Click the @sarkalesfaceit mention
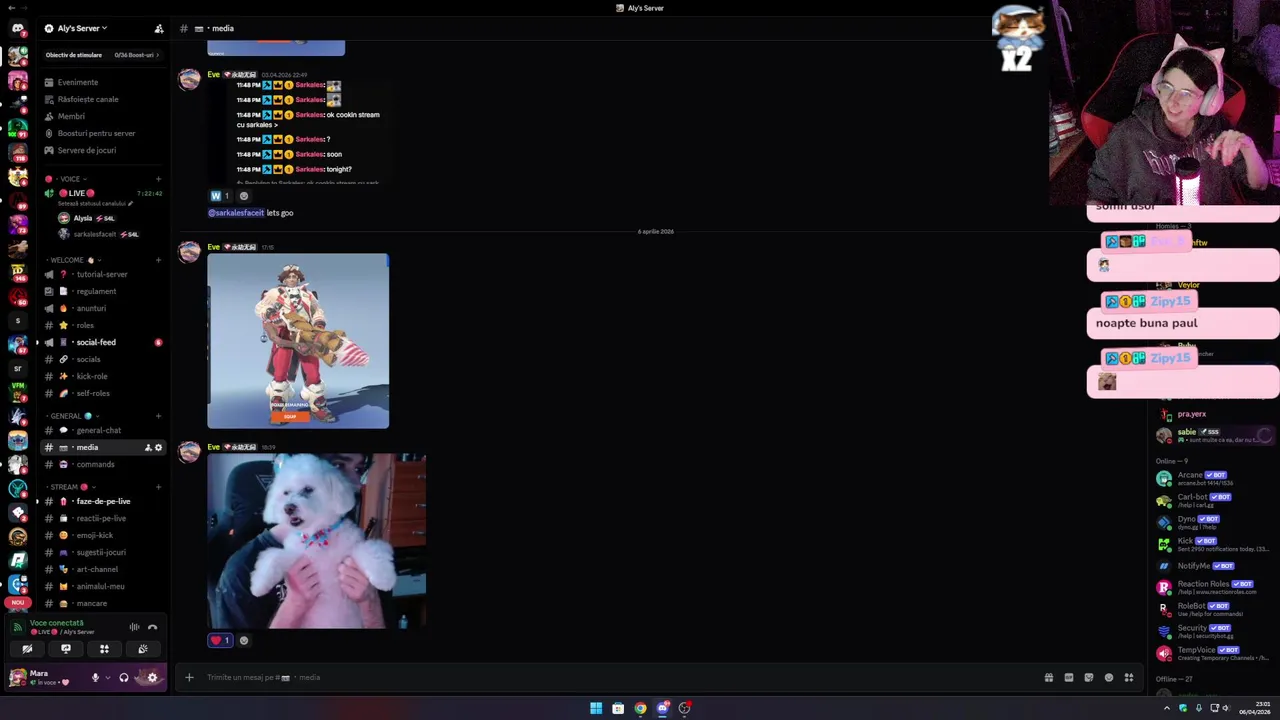The height and width of the screenshot is (720, 1280). (x=236, y=213)
